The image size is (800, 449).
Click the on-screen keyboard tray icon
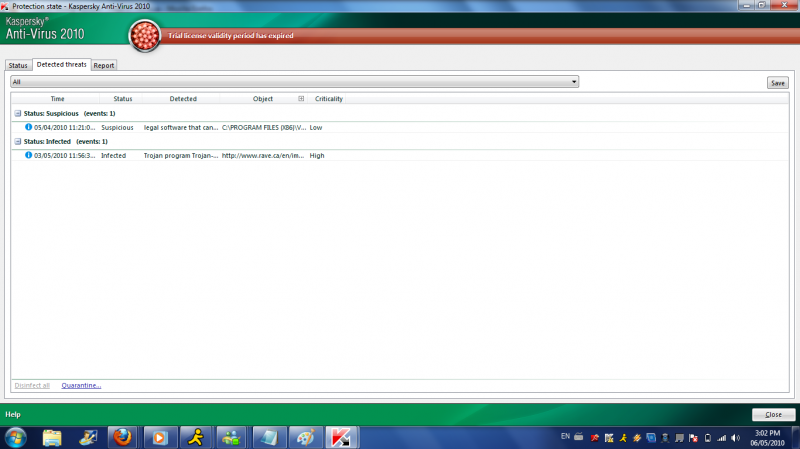(579, 437)
